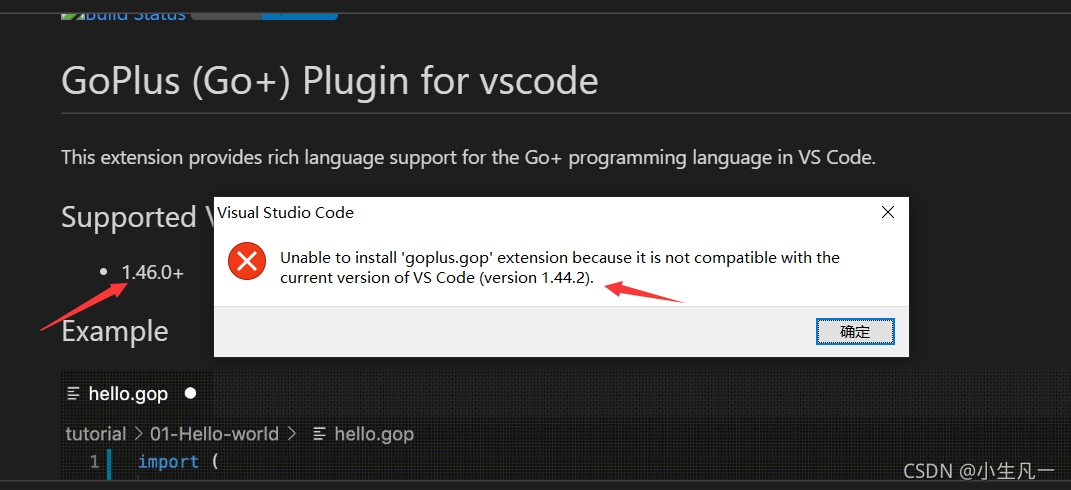Image resolution: width=1071 pixels, height=490 pixels.
Task: Open the 01-Hello-world breadcrumb folder
Action: pyautogui.click(x=214, y=433)
